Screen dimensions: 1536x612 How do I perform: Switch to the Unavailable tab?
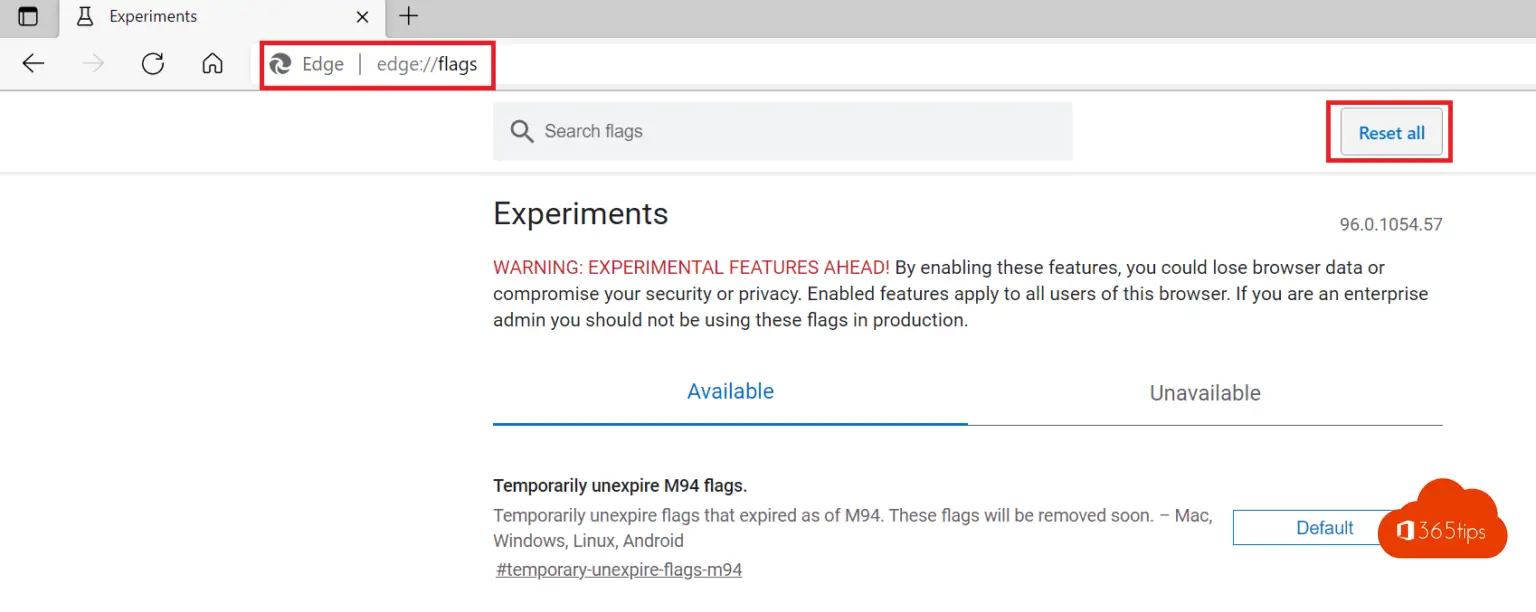point(1205,393)
